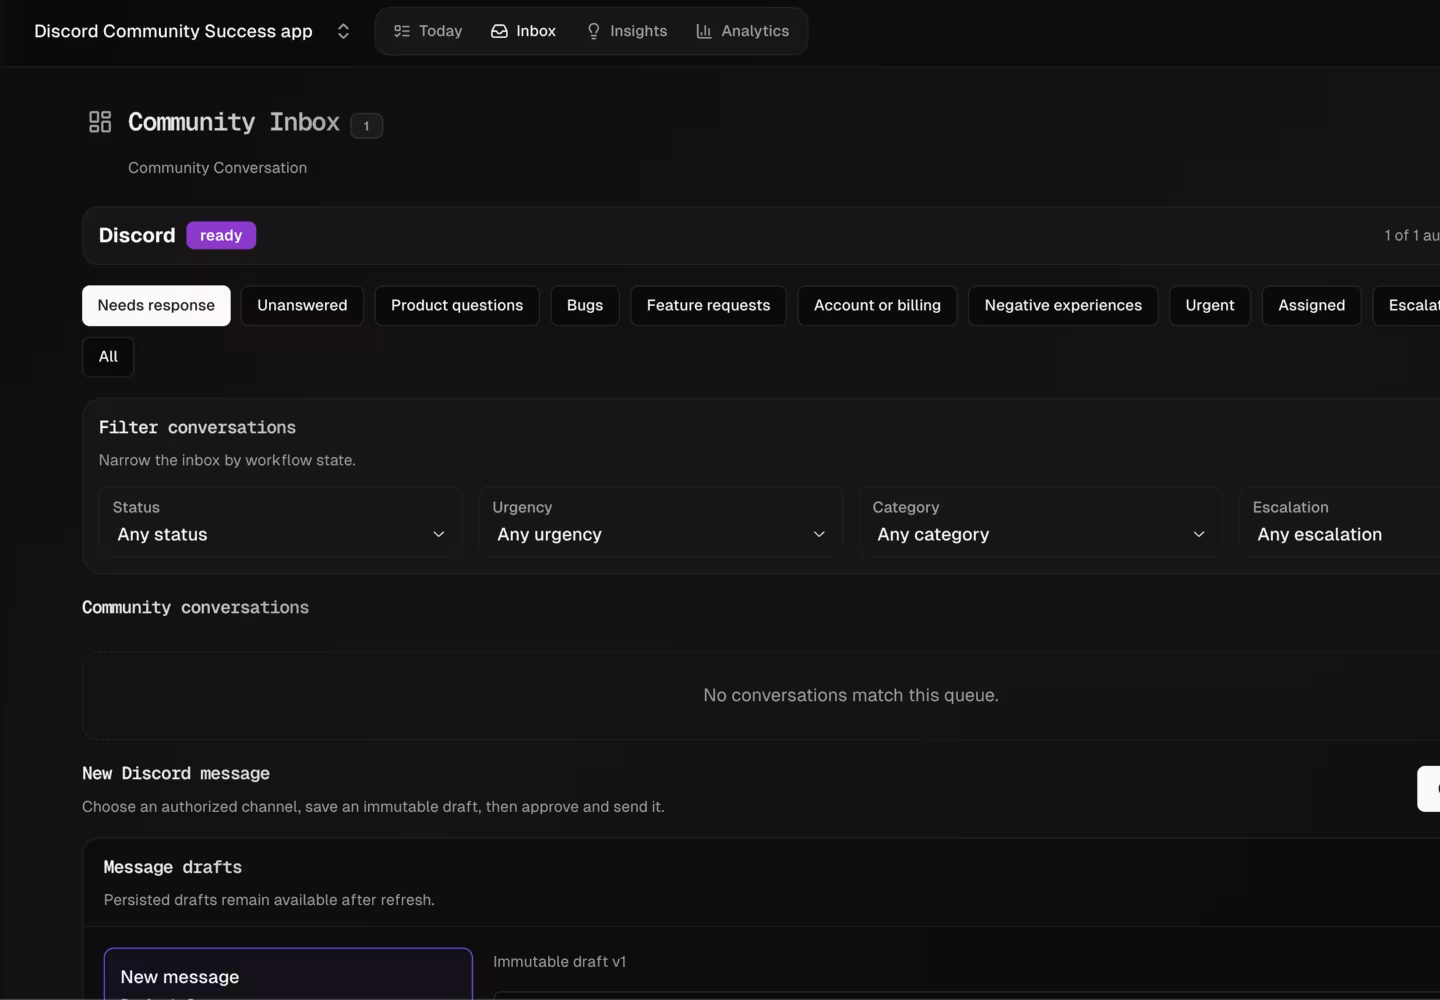Filter by Product questions
Screen dimensions: 1440x1000
[457, 306]
